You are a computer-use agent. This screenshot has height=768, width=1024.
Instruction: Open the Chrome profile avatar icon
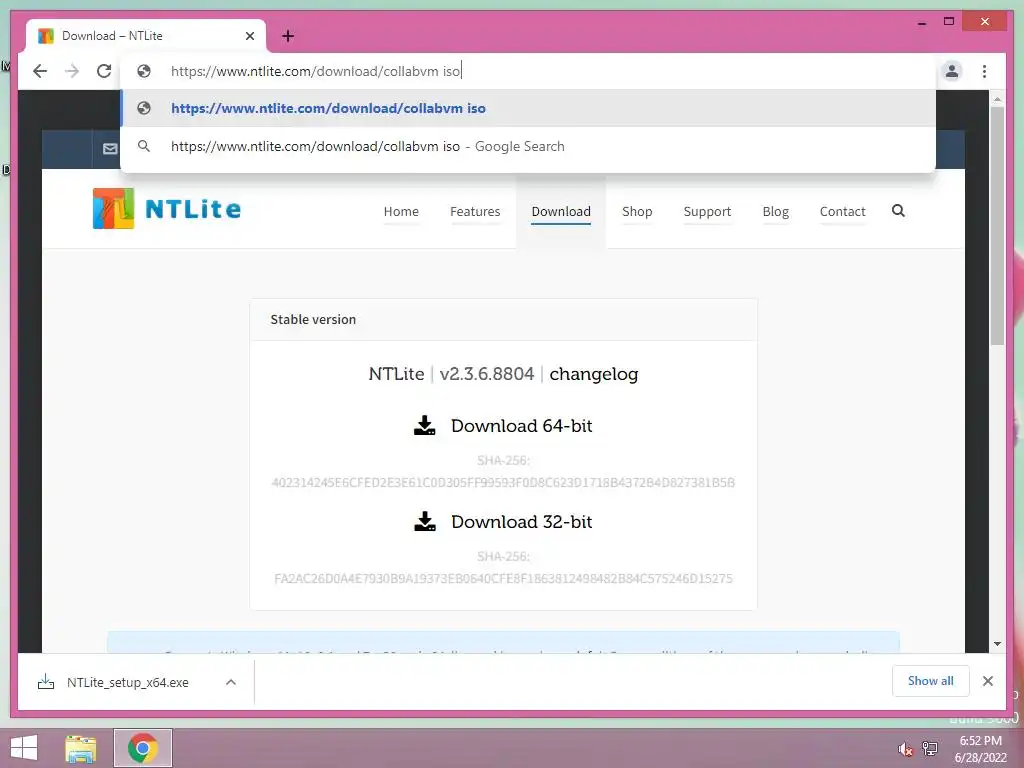point(952,71)
